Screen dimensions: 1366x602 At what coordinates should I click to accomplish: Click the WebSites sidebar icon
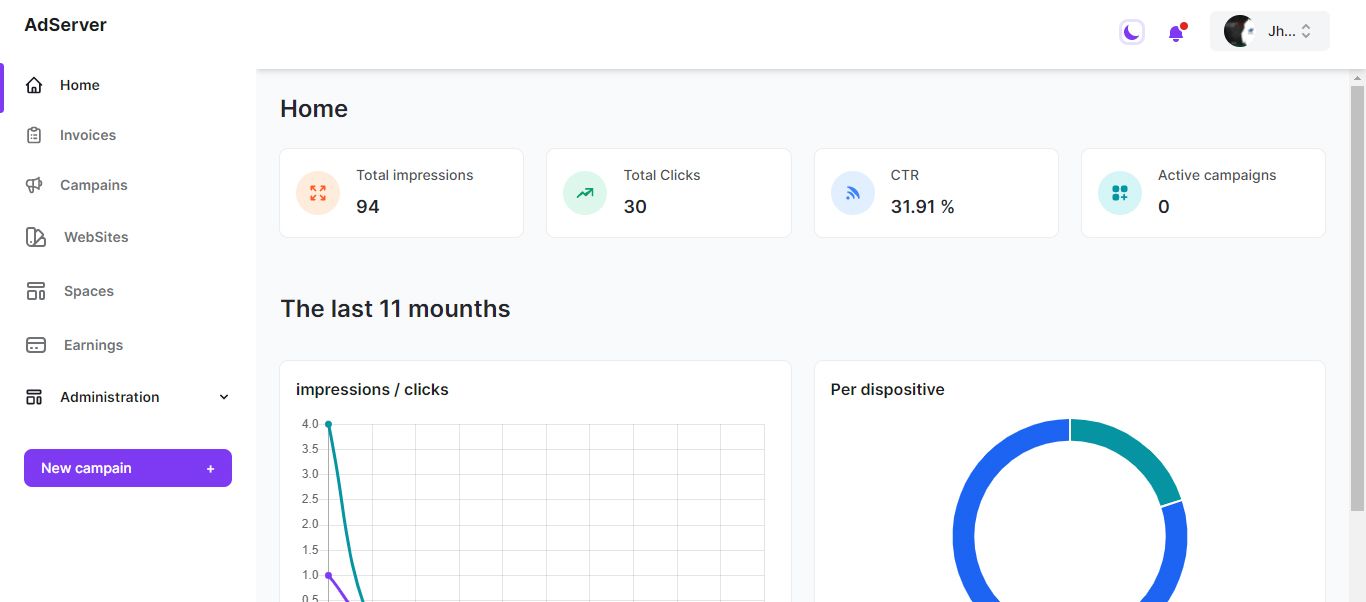[x=36, y=237]
